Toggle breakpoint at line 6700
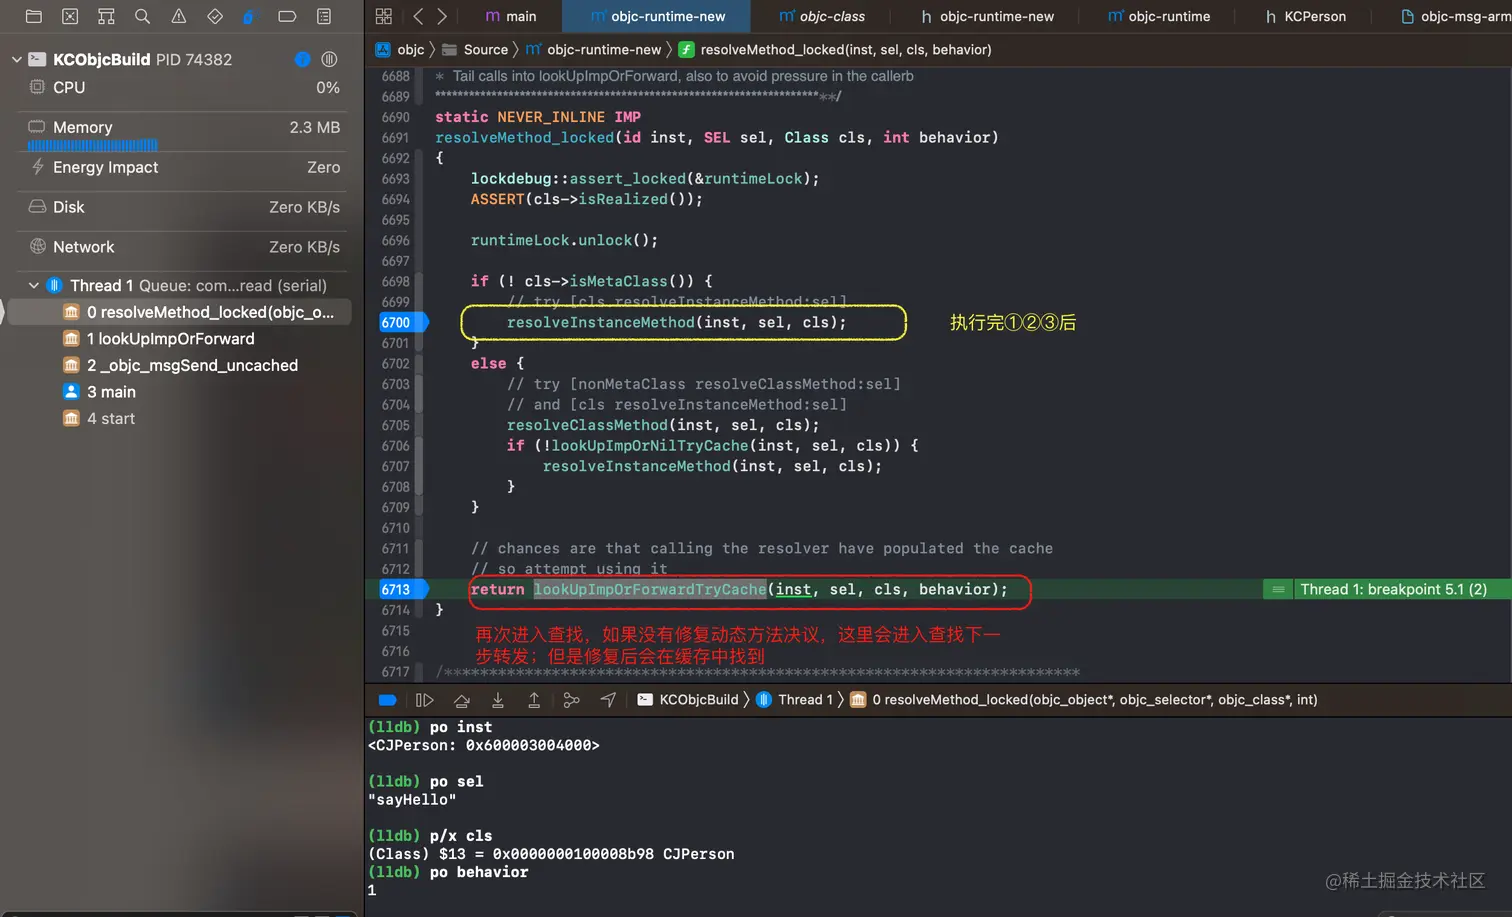This screenshot has width=1512, height=917. click(403, 322)
